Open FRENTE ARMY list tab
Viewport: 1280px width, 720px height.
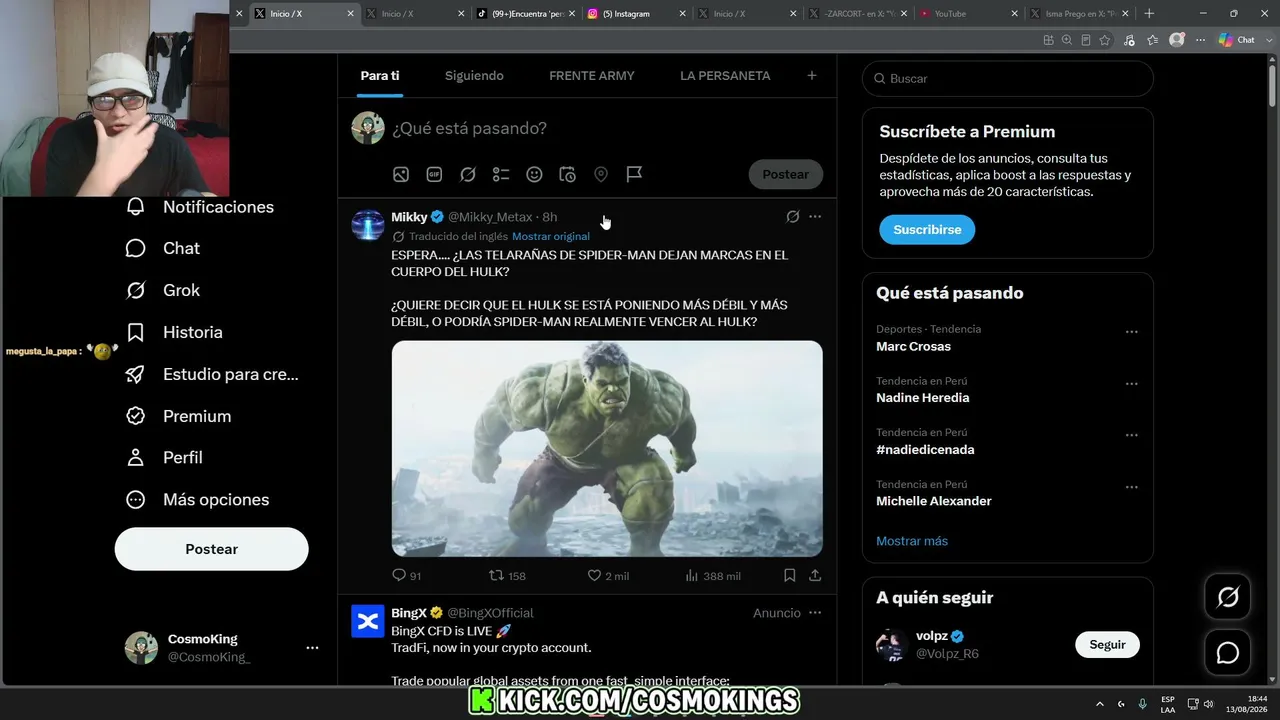[592, 76]
